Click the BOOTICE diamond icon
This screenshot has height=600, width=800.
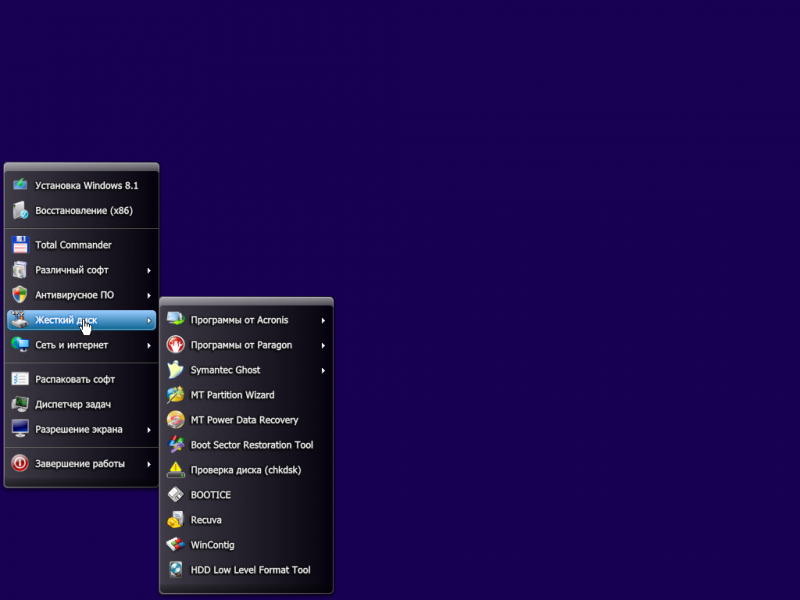click(176, 494)
